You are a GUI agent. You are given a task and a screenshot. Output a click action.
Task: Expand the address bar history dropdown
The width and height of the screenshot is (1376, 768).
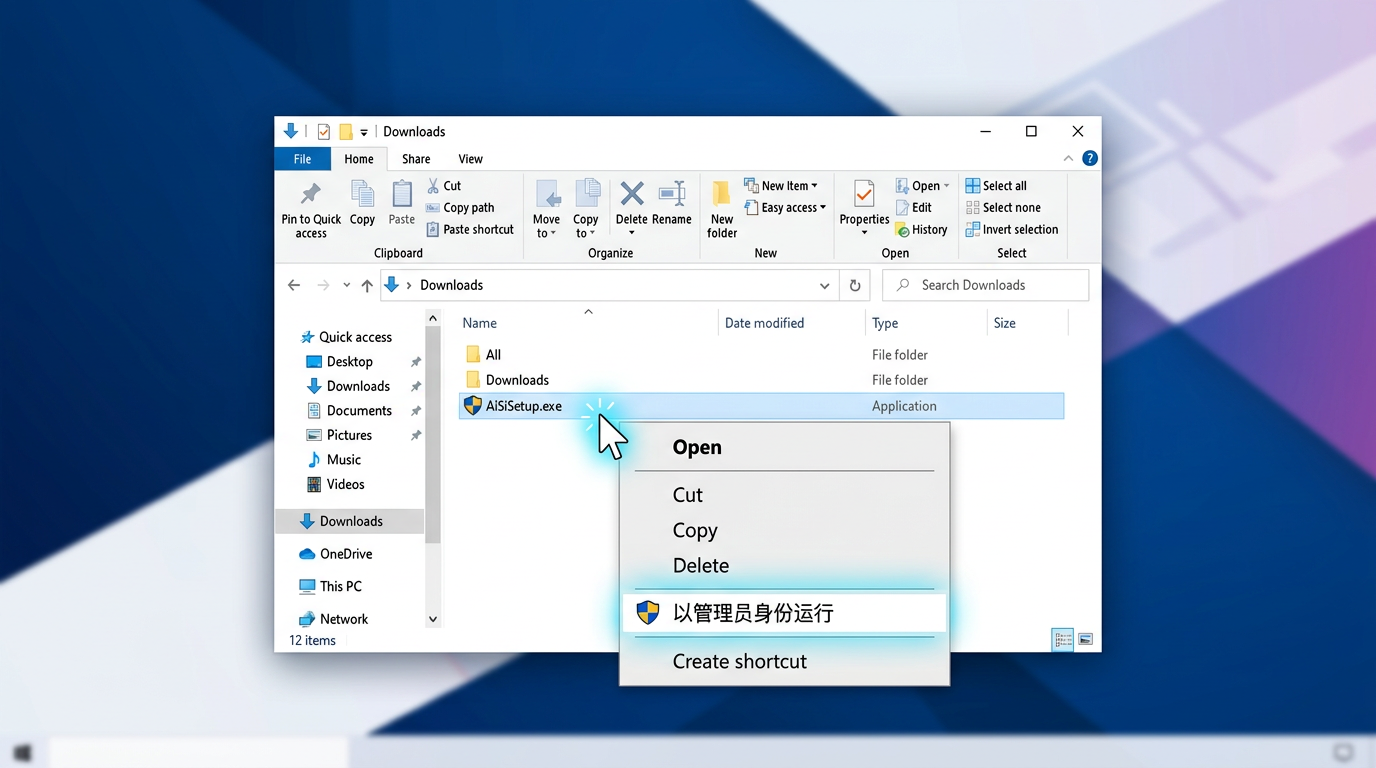824,285
